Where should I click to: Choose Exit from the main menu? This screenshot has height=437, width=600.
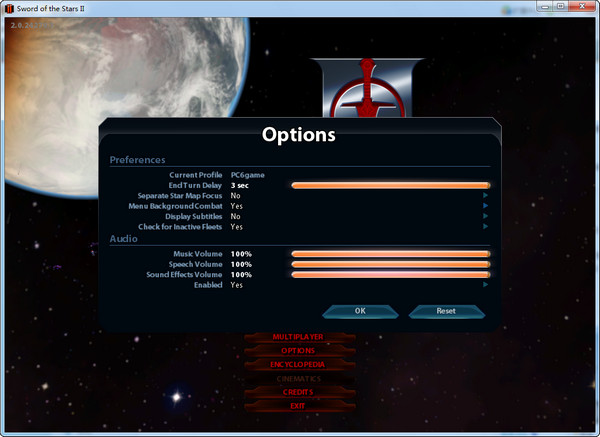pos(298,406)
